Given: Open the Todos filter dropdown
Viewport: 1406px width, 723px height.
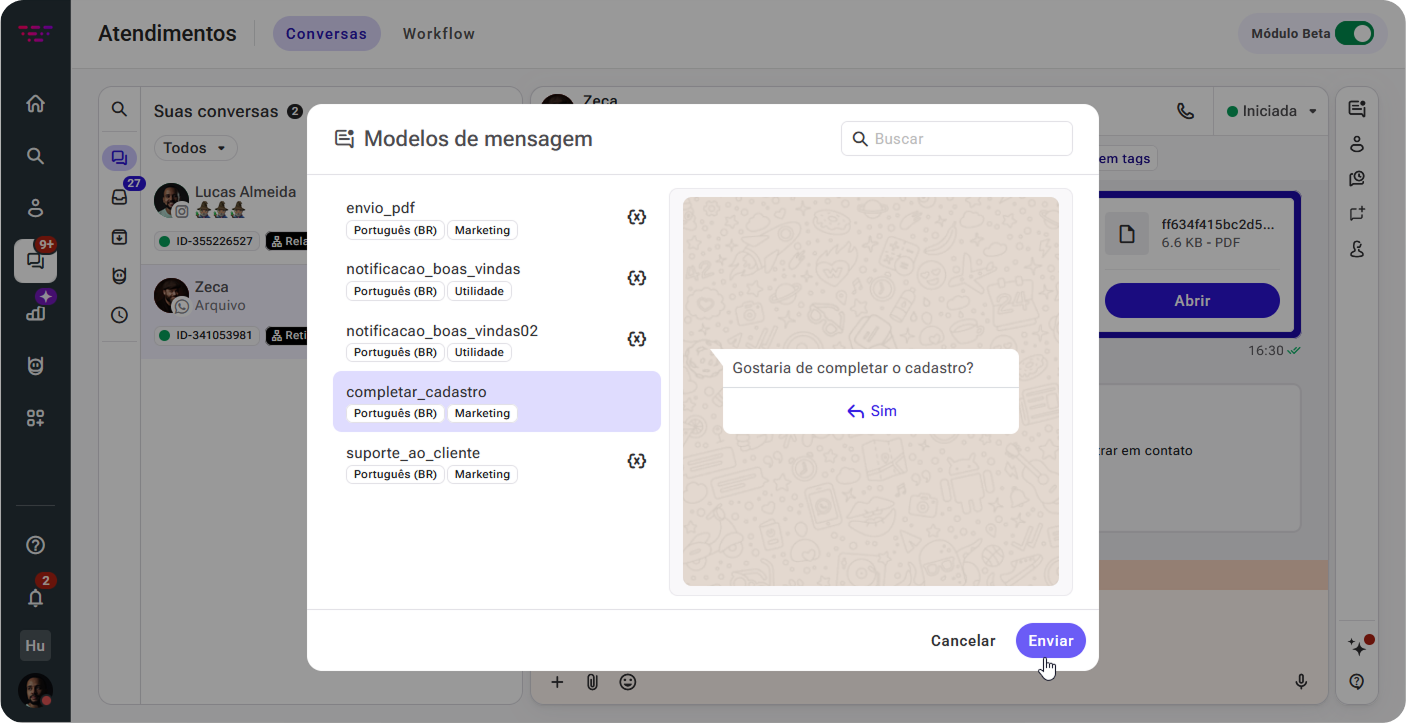Looking at the screenshot, I should point(196,148).
